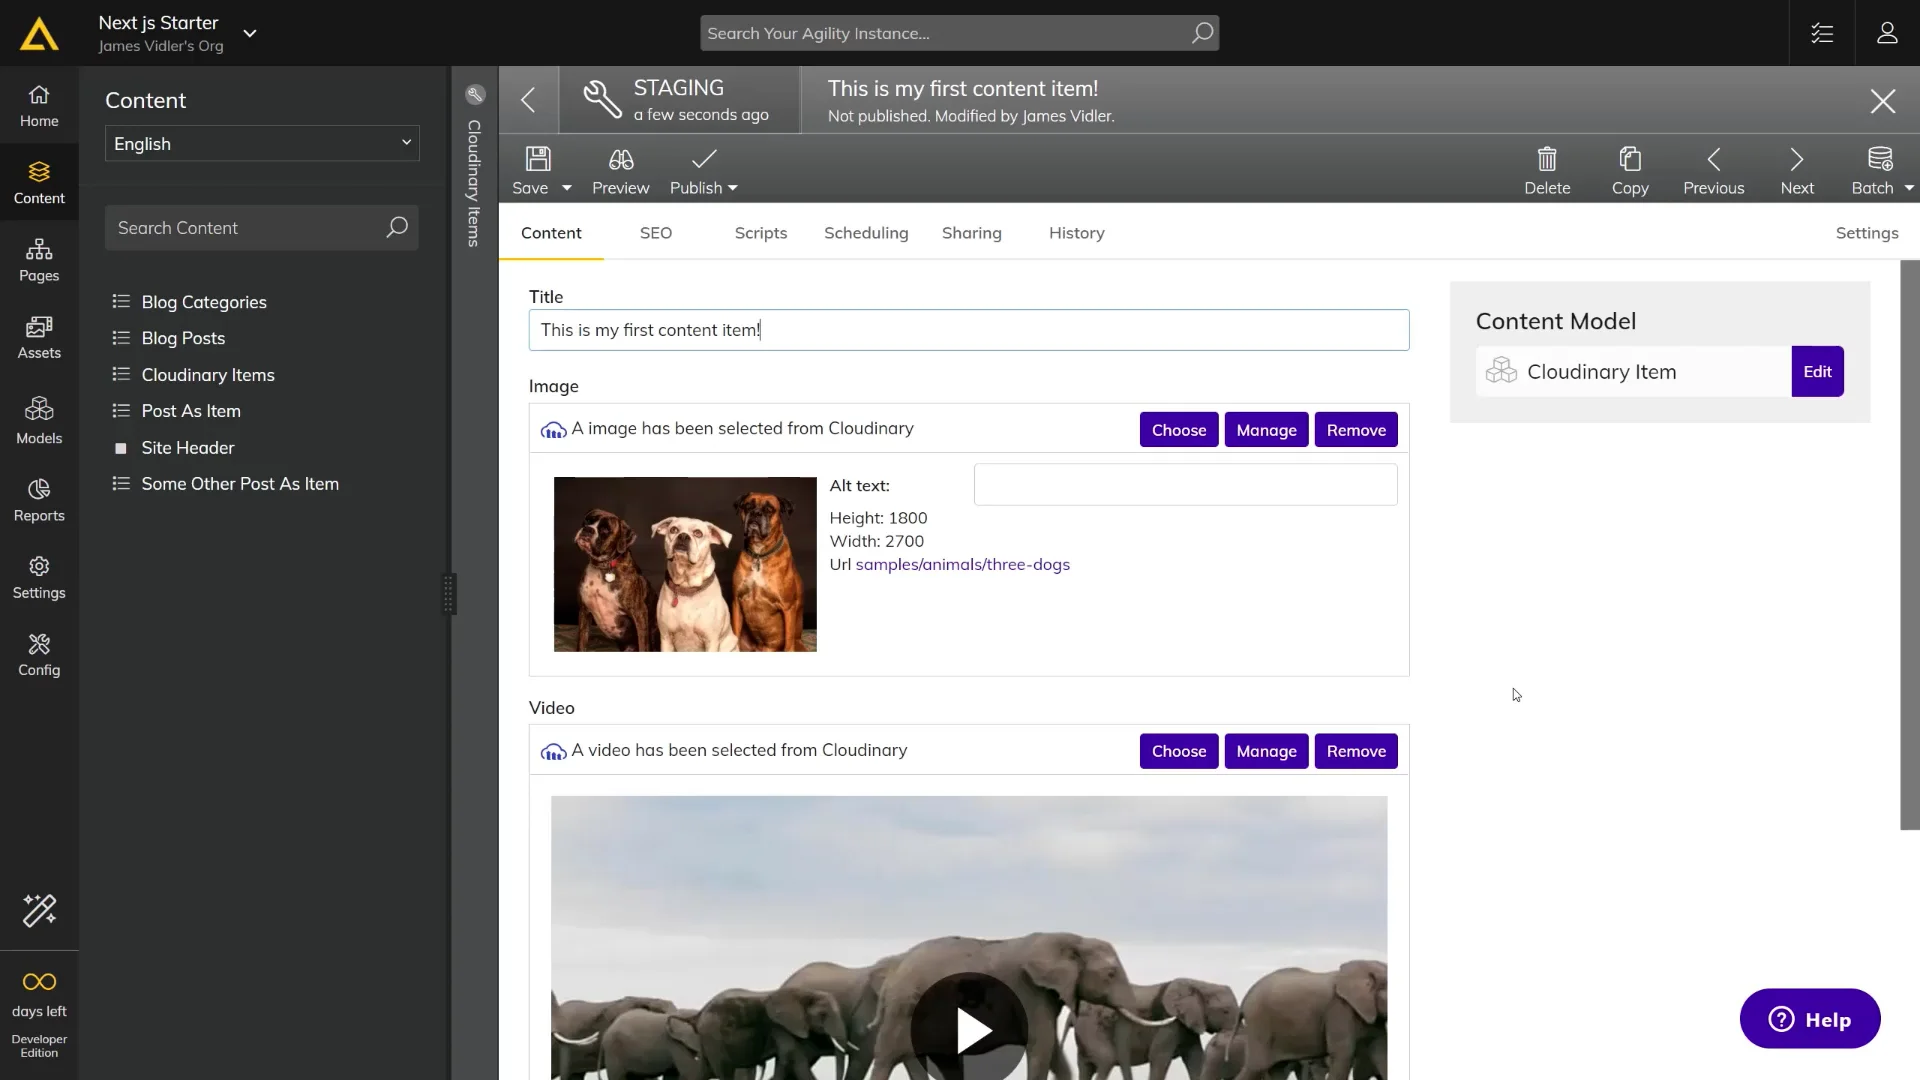The width and height of the screenshot is (1920, 1080).
Task: Choose a new image from Cloudinary
Action: coord(1178,429)
